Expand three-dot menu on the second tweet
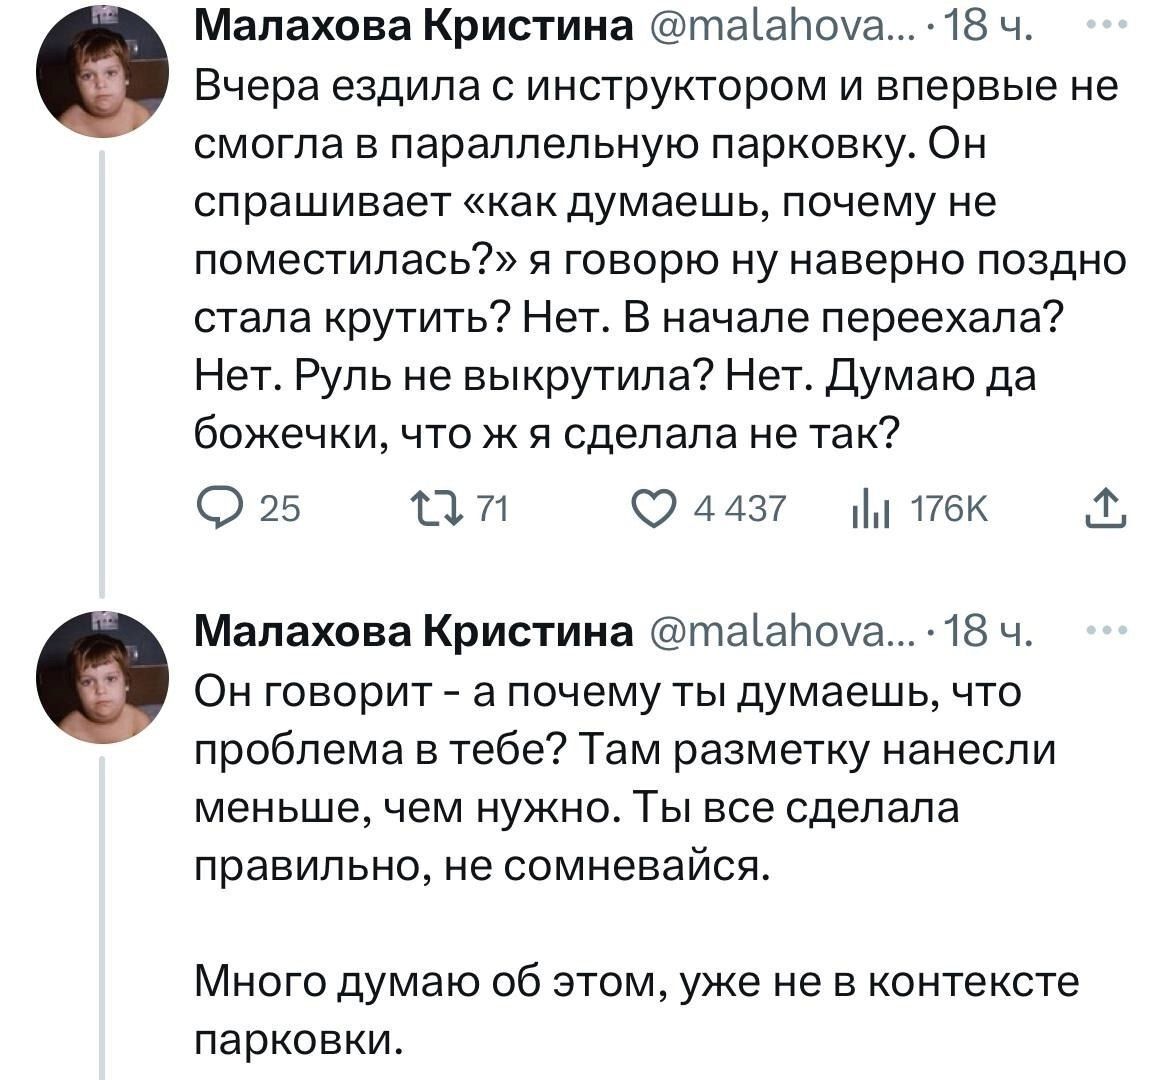1170x1080 pixels. [x=1108, y=631]
